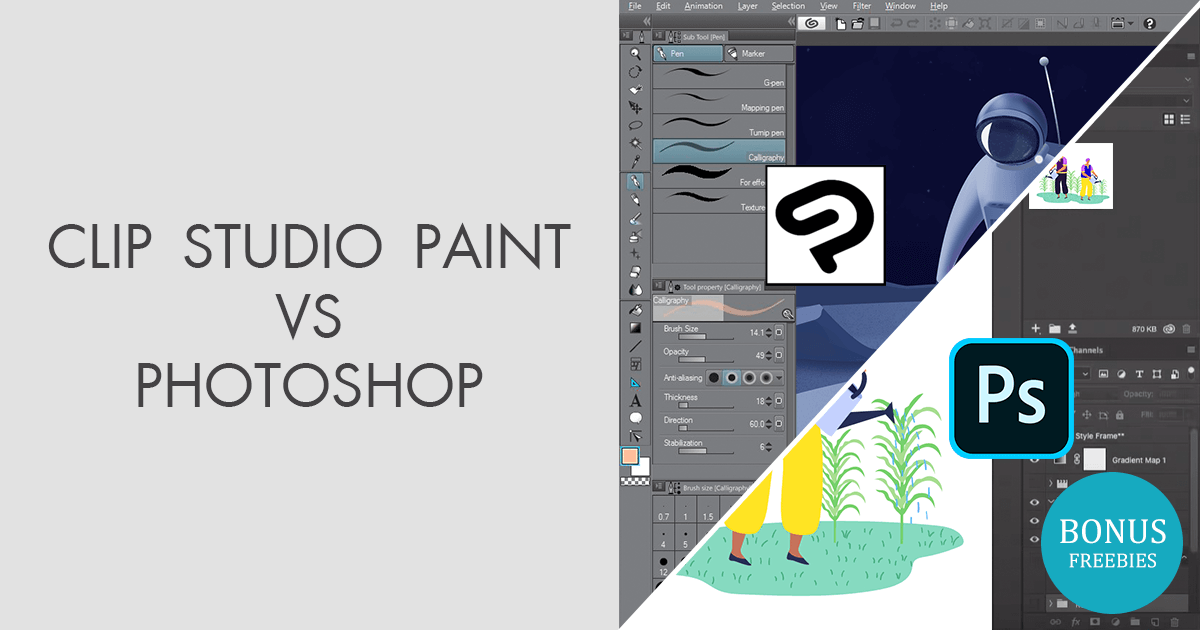Switch to the Marker sub tool tab
This screenshot has height=630, width=1200.
click(758, 54)
